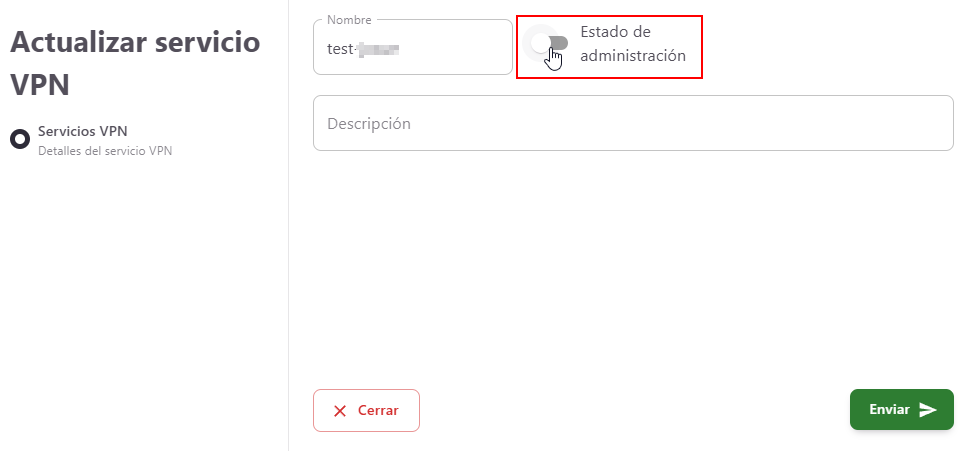Select the Servicios VPN step label
The width and height of the screenshot is (966, 451).
click(x=82, y=131)
